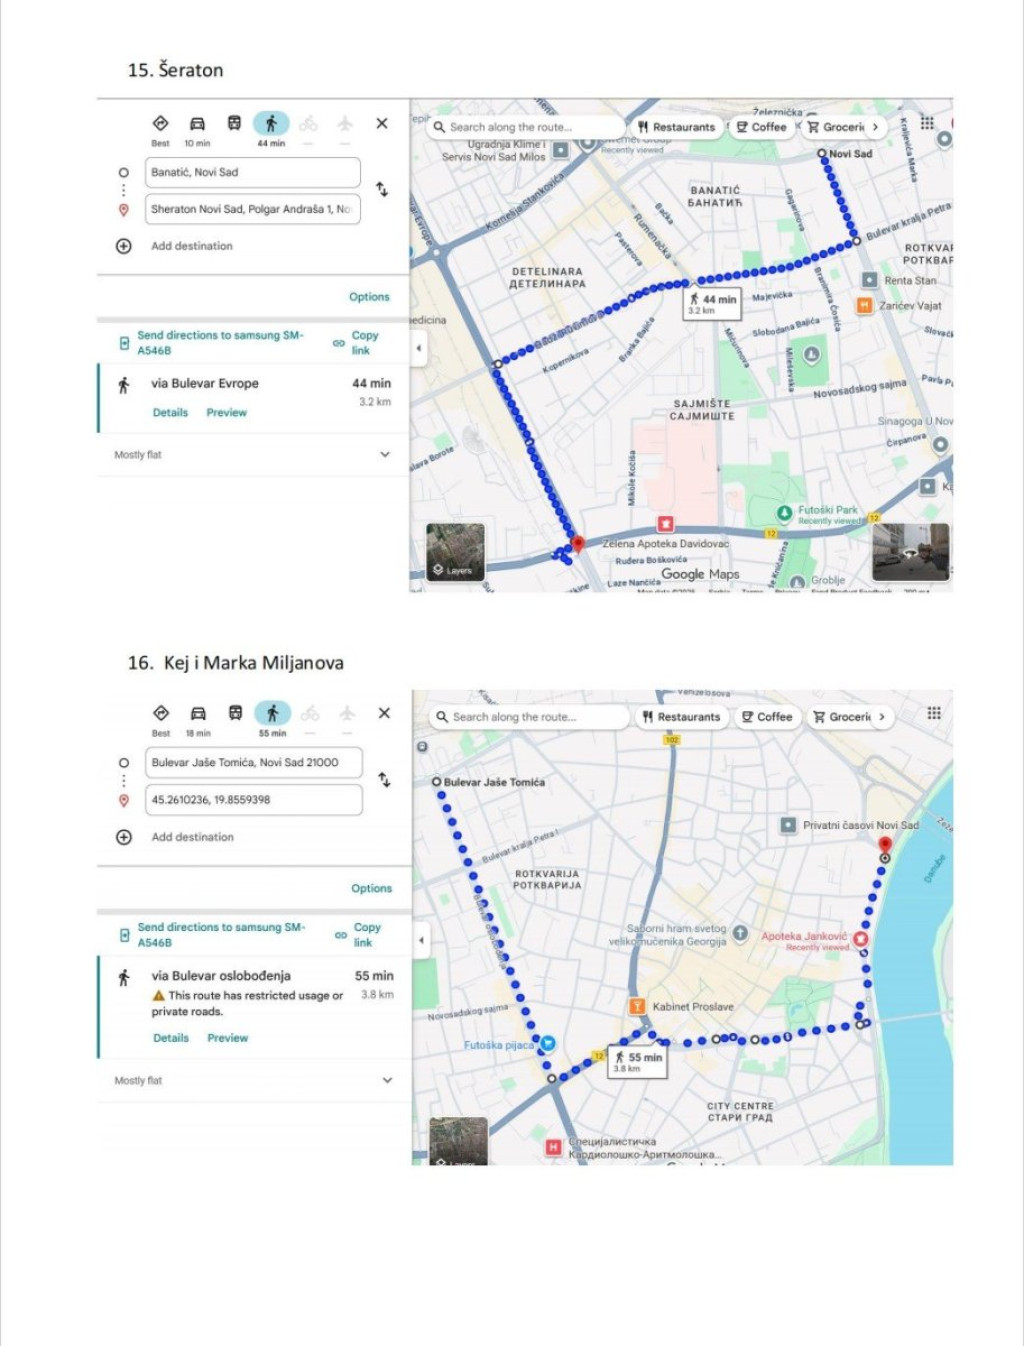Select transit mode in Šeraton directions

point(234,124)
